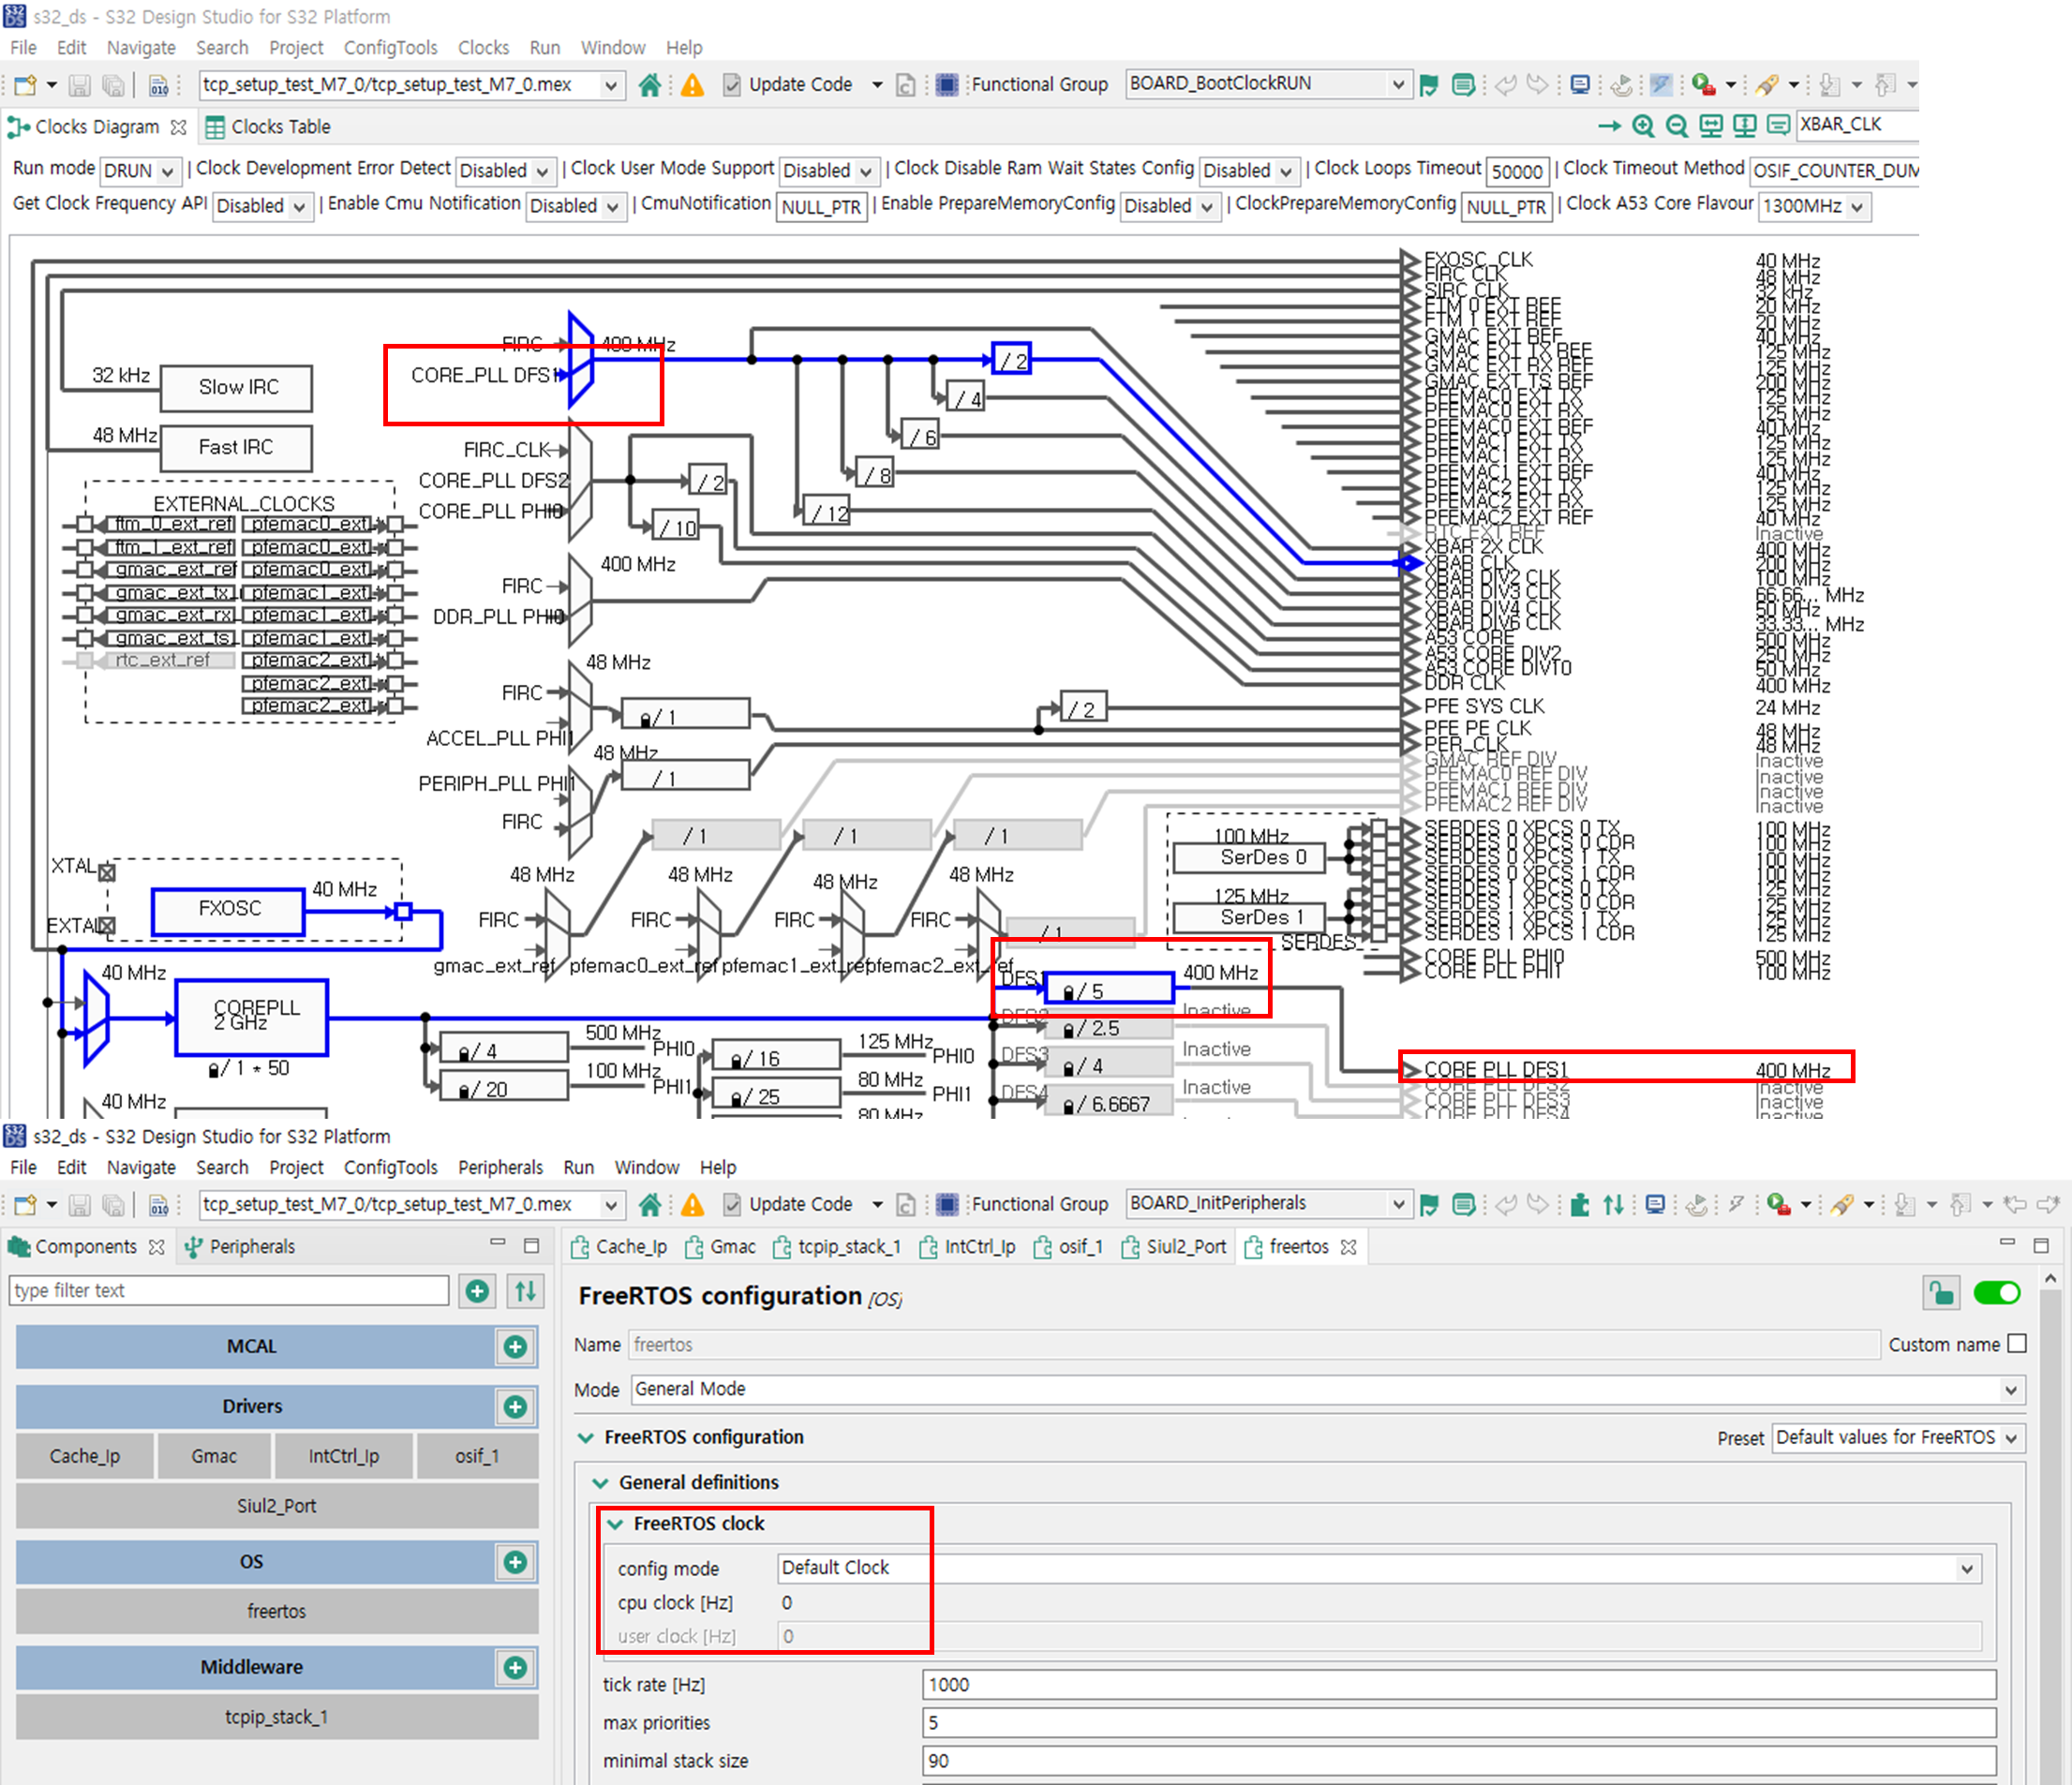This screenshot has width=2072, height=1785.
Task: Click the Home icon in Peripherals window toolbar
Action: [650, 1205]
